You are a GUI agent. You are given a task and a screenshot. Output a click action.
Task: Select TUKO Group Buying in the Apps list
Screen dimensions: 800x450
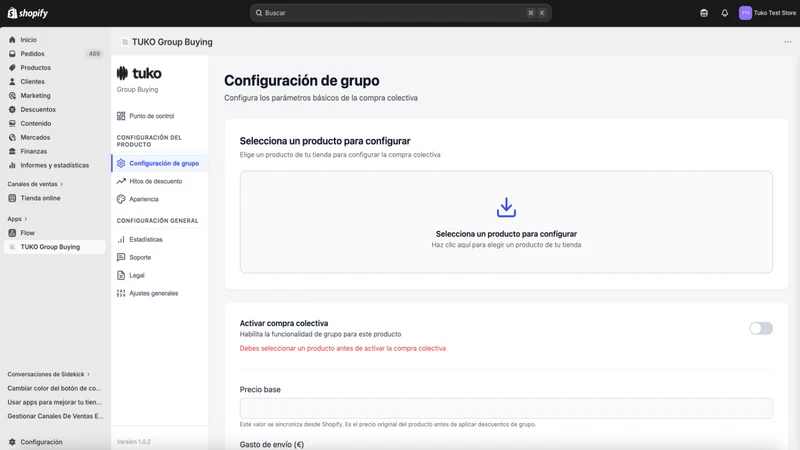click(x=55, y=247)
